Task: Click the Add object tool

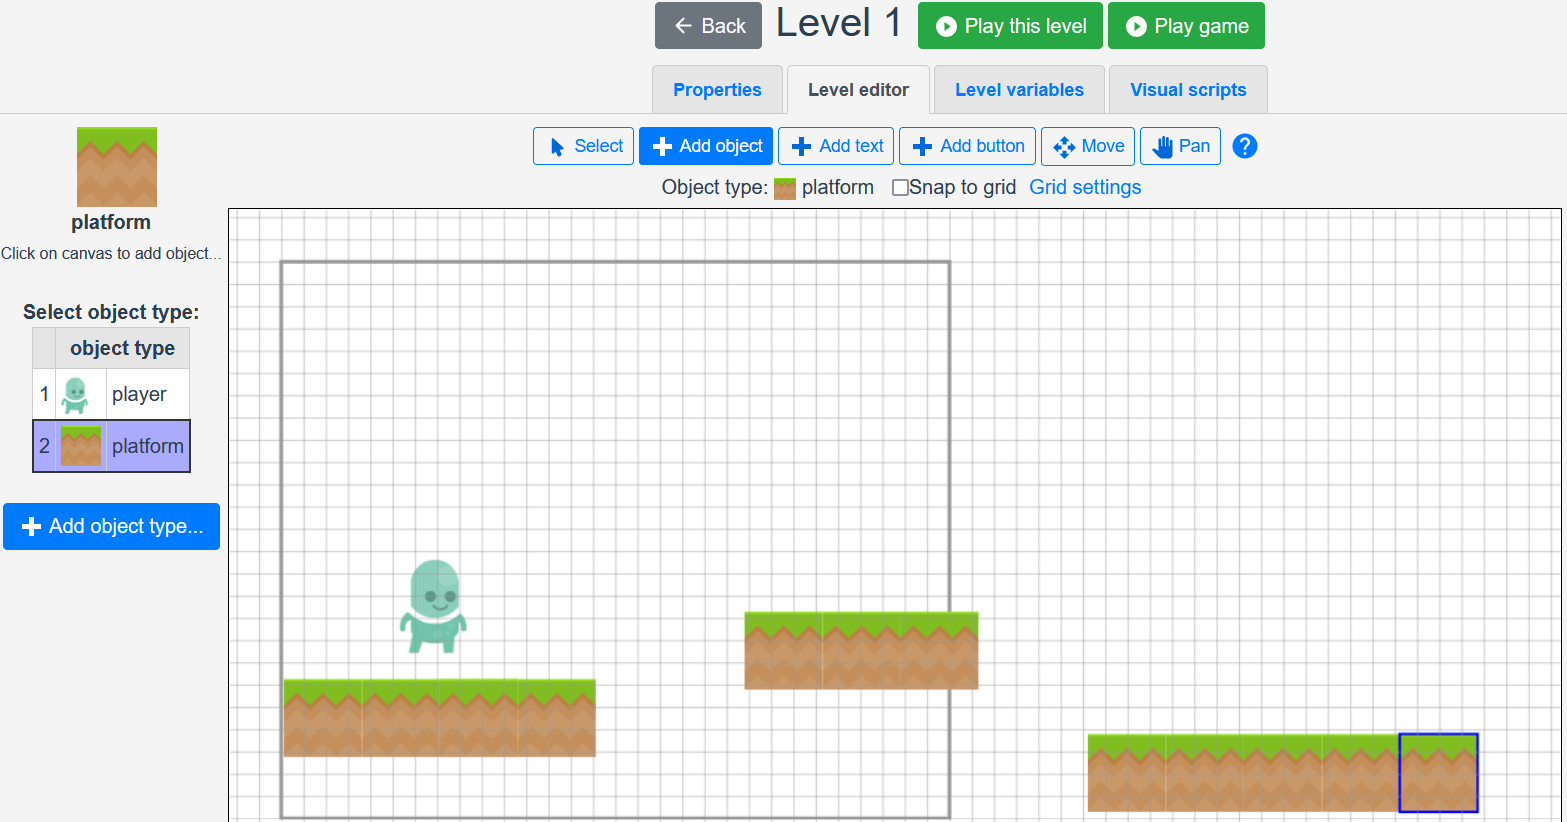Action: (x=706, y=146)
